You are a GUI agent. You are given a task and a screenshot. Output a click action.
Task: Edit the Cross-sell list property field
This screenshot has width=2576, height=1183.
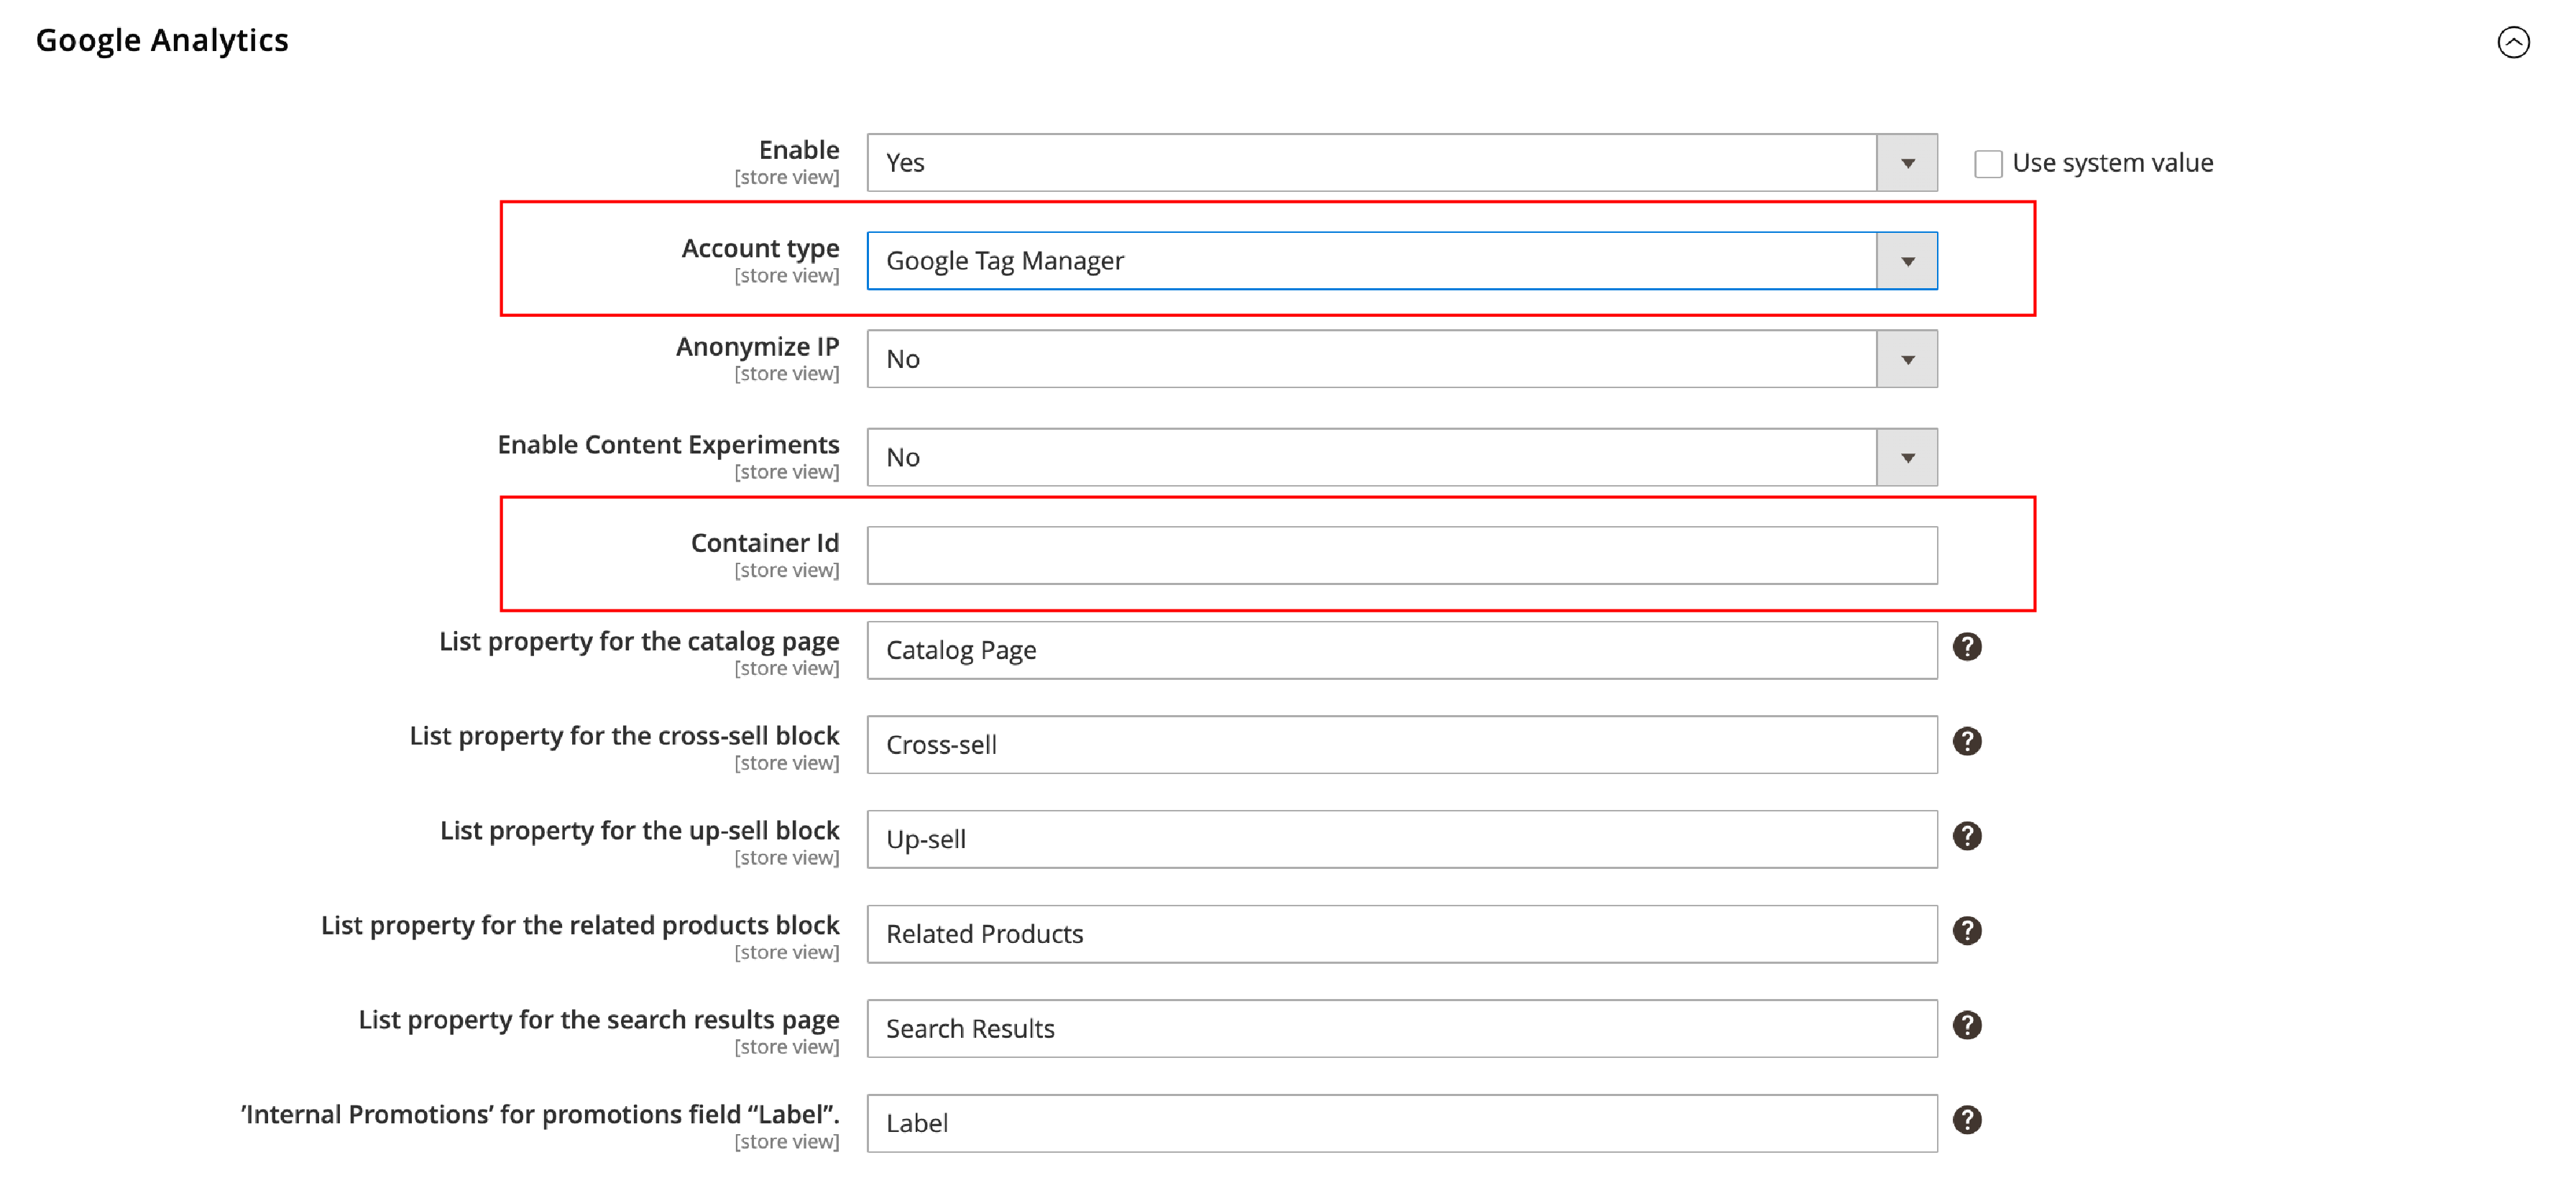(x=1402, y=744)
